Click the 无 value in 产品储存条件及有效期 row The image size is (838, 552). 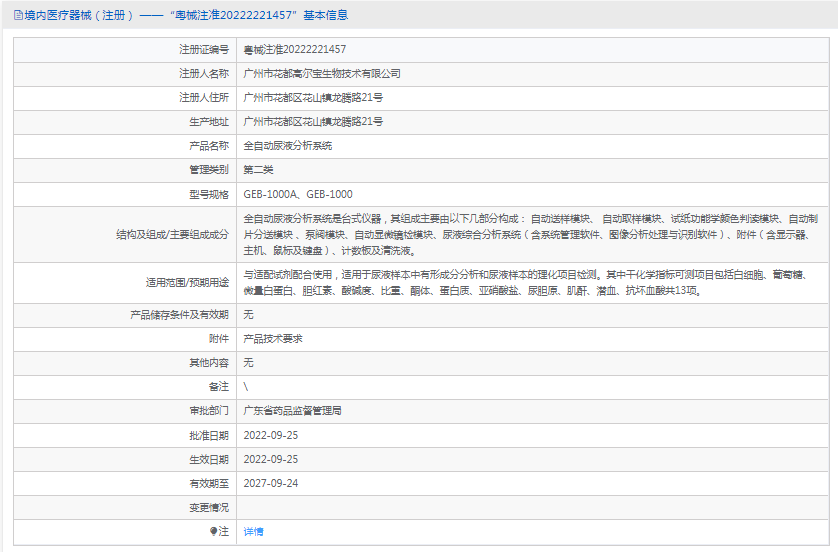(249, 314)
